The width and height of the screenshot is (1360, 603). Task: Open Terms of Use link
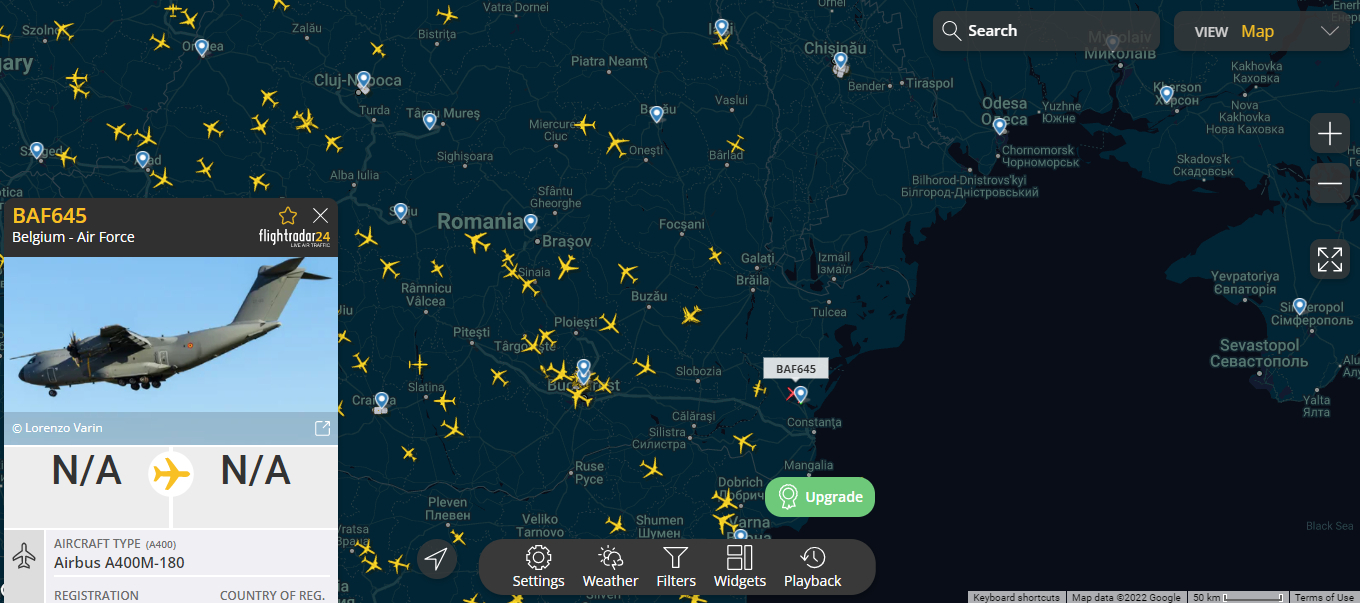1325,597
